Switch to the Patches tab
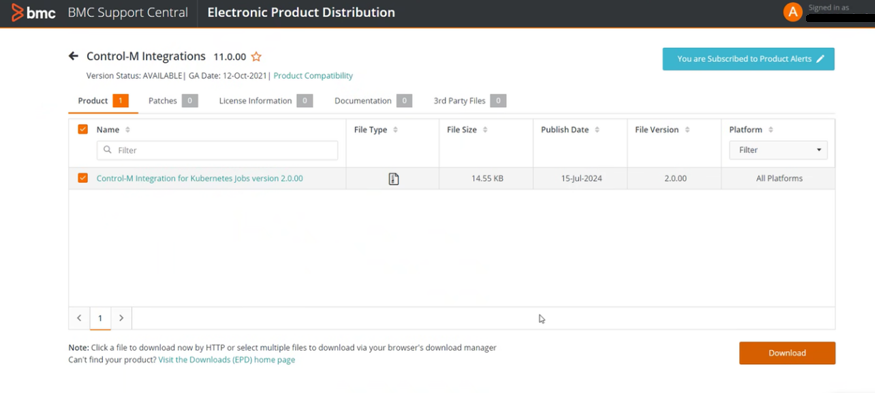Image resolution: width=875 pixels, height=393 pixels. point(173,101)
